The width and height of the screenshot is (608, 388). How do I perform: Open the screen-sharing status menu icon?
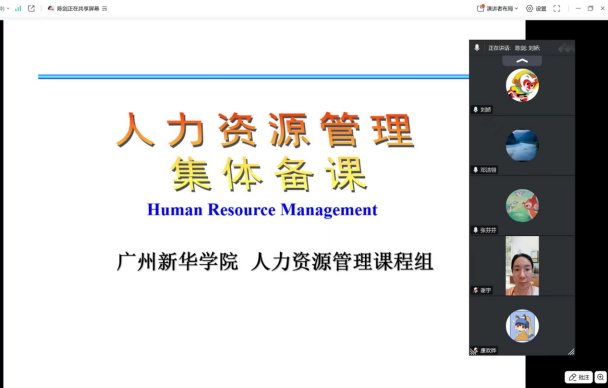[x=104, y=9]
